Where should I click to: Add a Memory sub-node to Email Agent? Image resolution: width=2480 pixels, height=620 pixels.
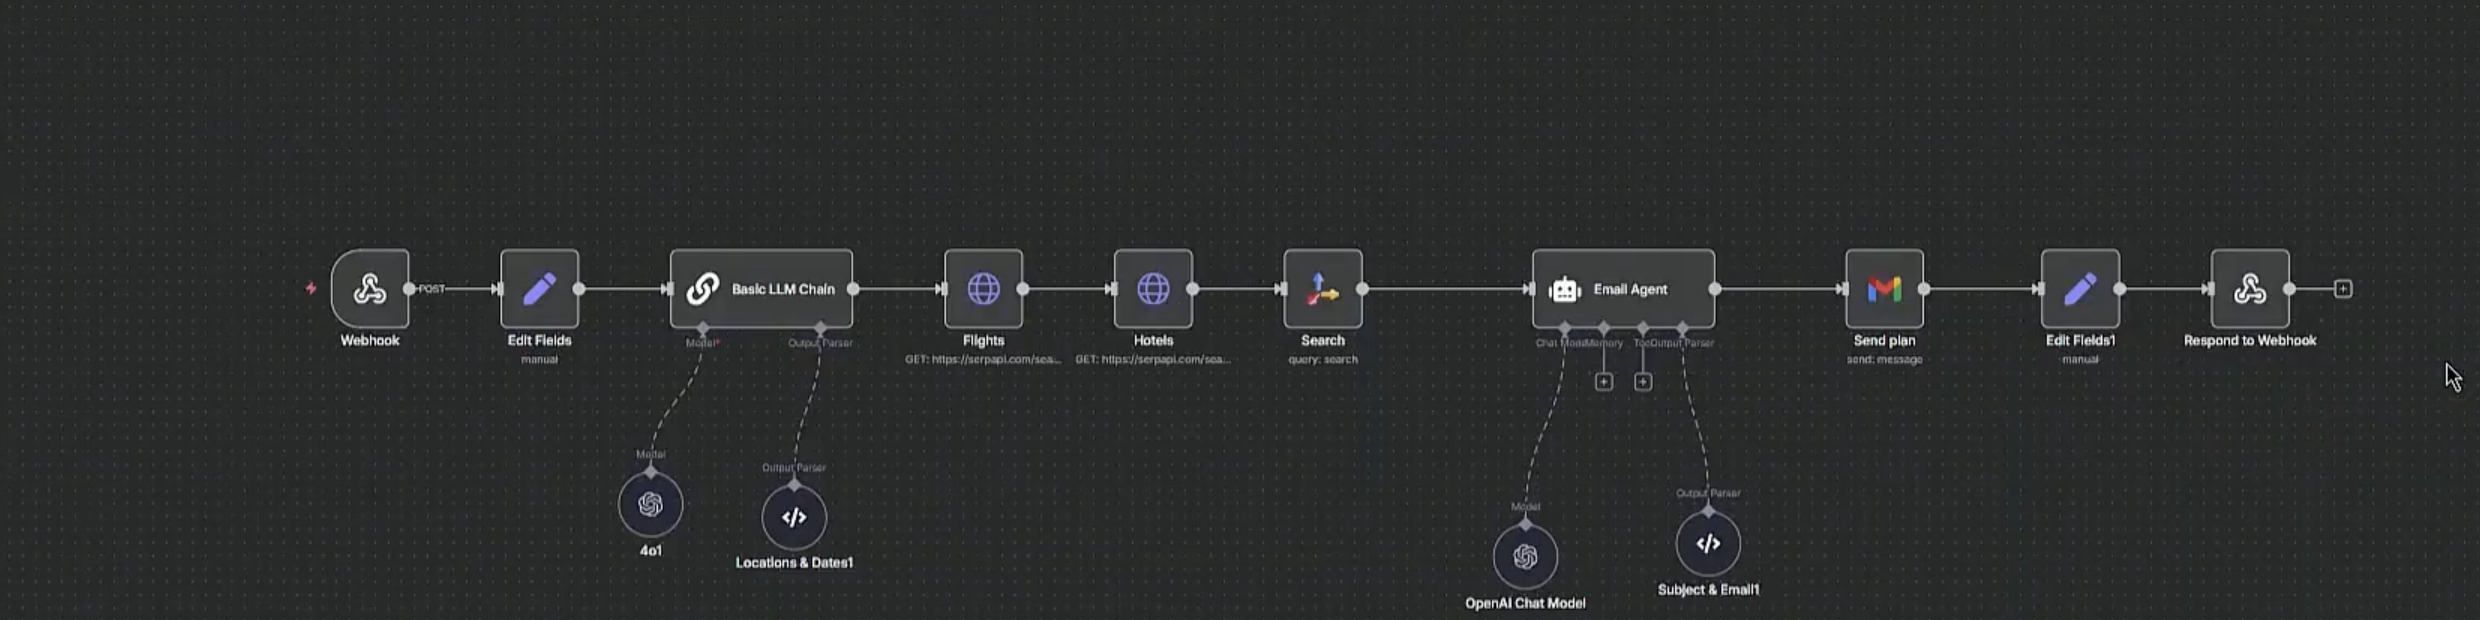(1604, 382)
